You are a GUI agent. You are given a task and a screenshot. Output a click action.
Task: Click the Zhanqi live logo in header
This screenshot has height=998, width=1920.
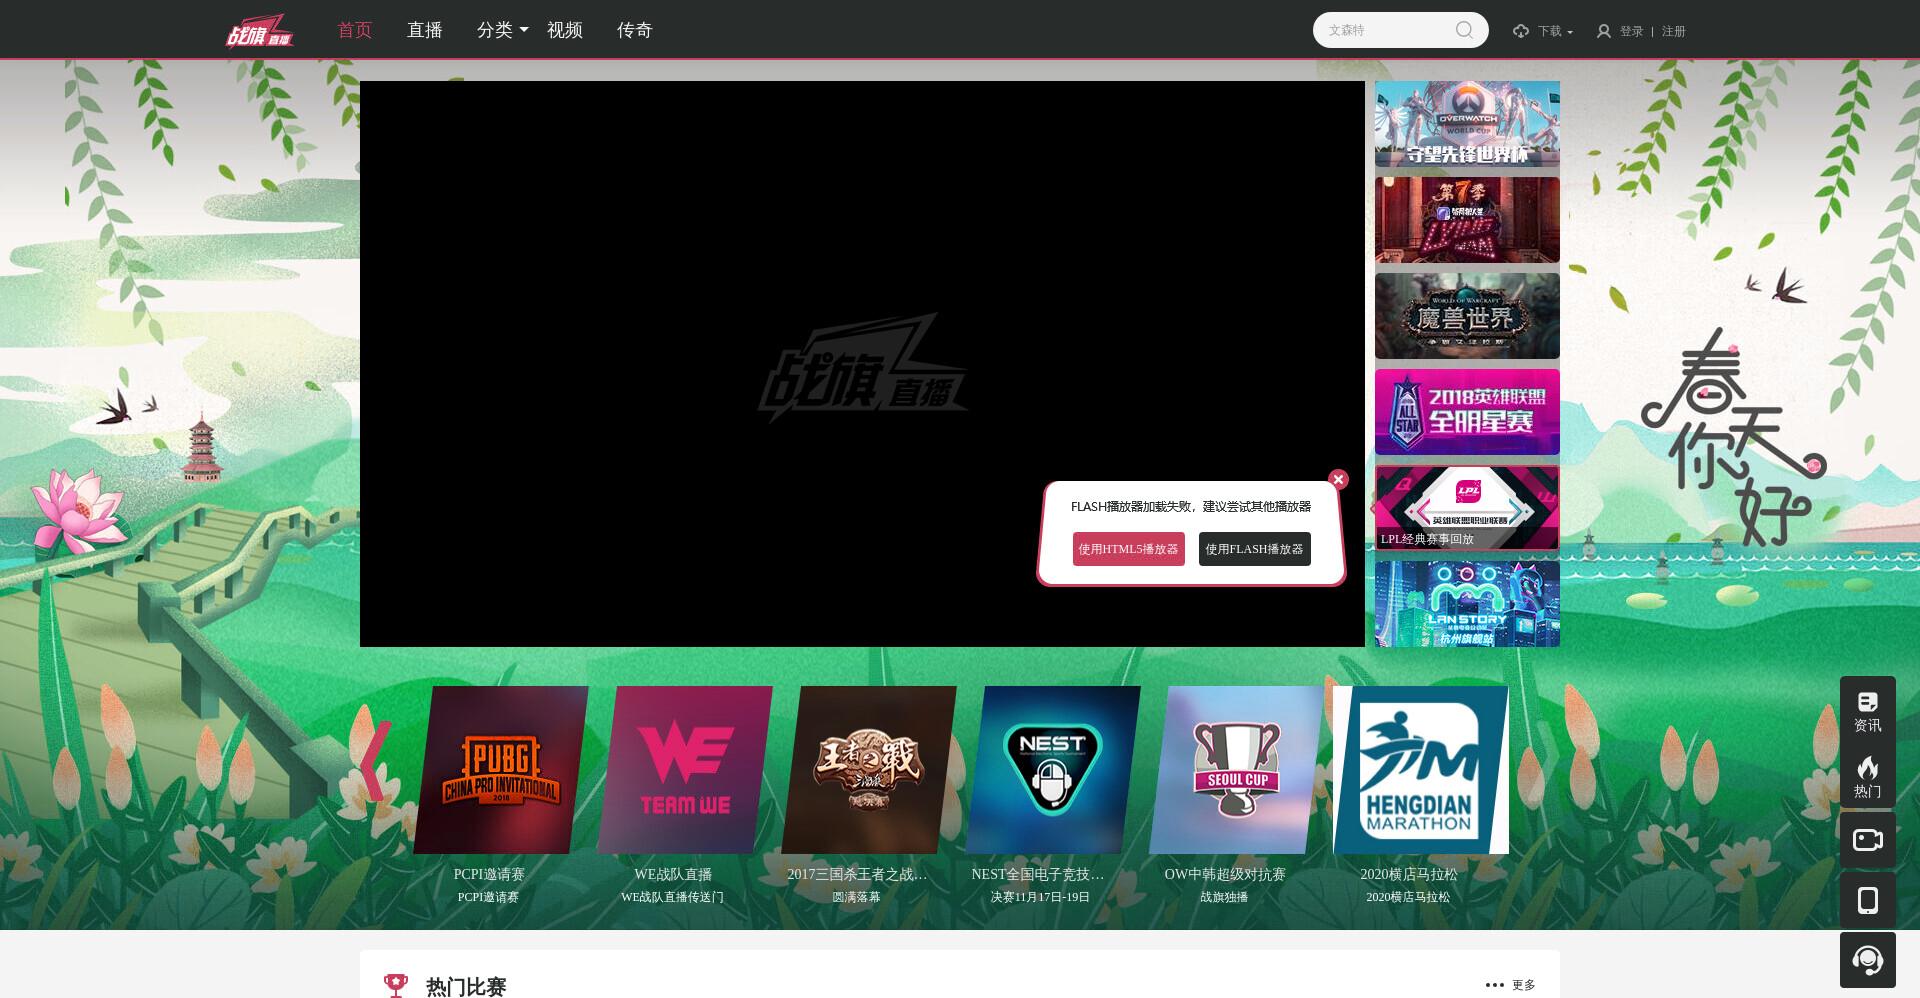[260, 31]
